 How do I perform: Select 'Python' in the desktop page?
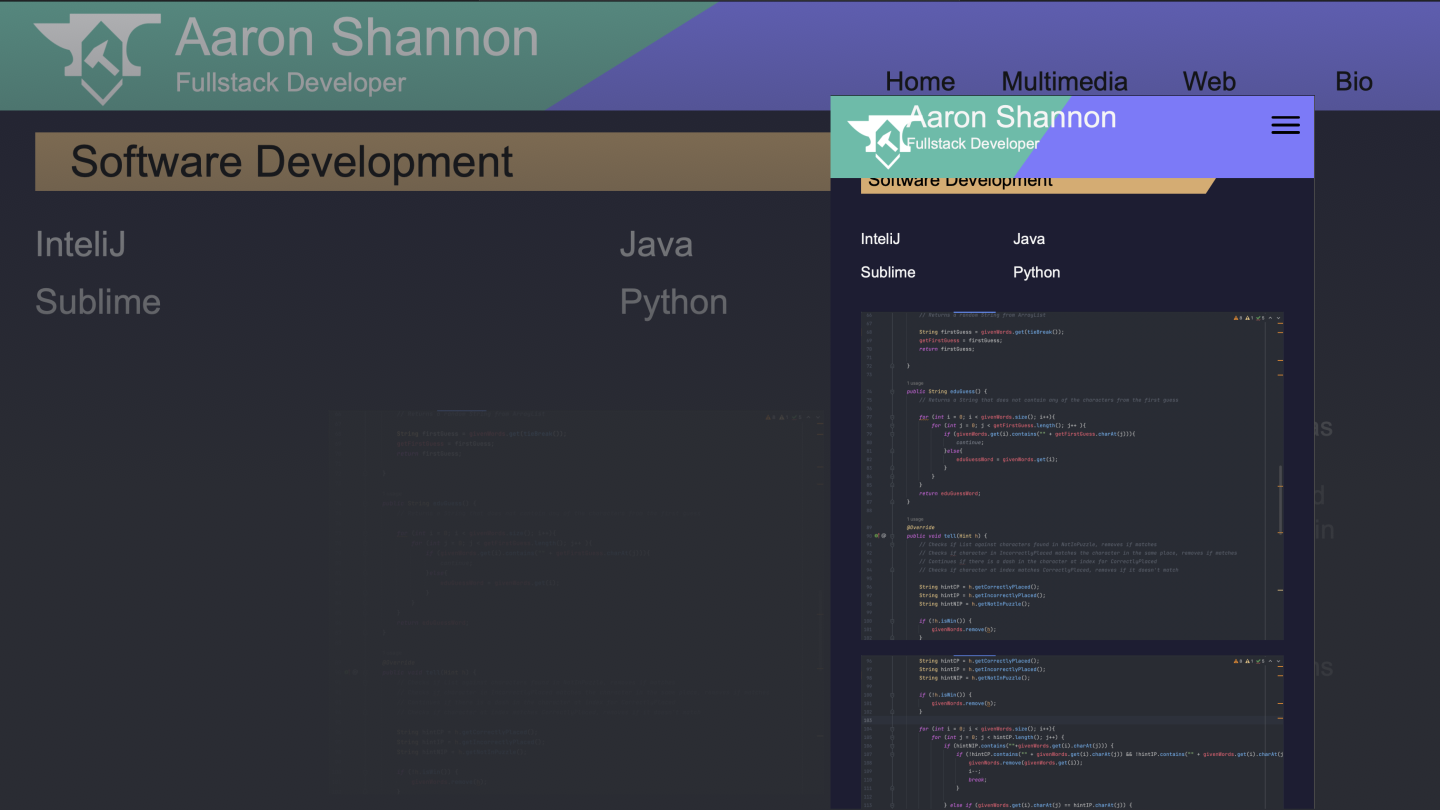[674, 303]
